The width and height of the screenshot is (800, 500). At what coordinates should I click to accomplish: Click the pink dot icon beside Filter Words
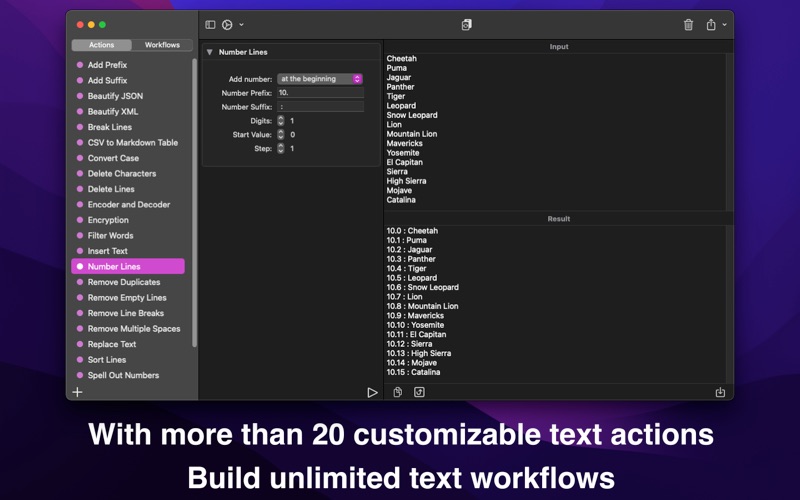click(80, 235)
